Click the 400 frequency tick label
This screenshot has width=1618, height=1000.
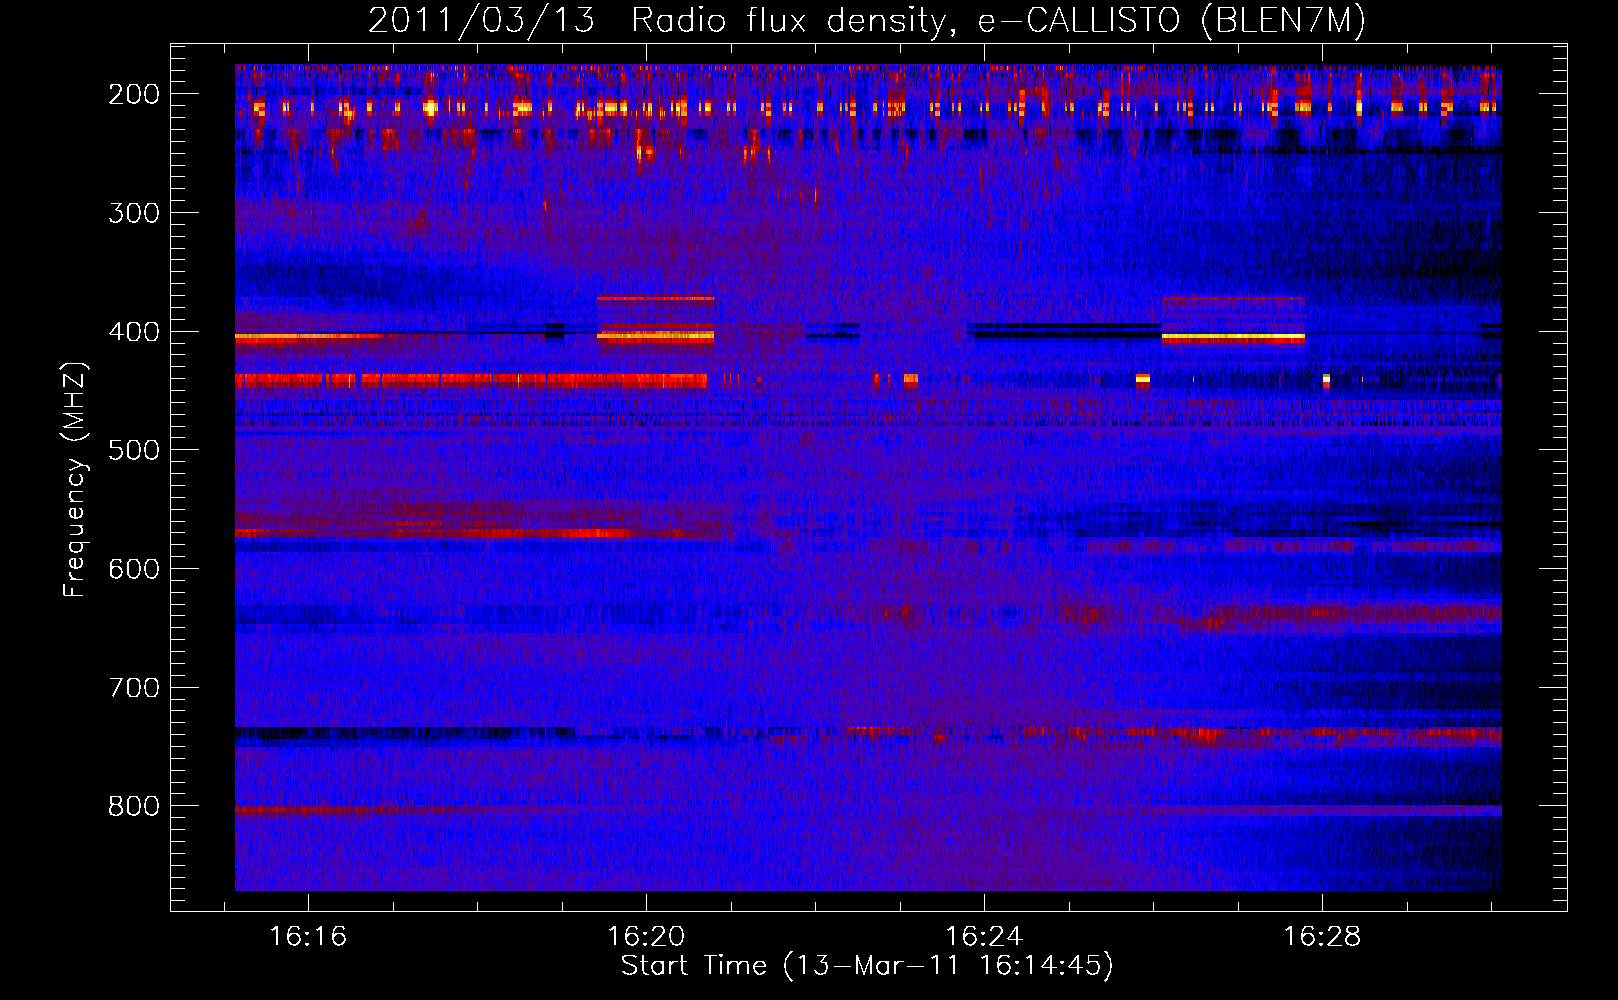pos(134,332)
